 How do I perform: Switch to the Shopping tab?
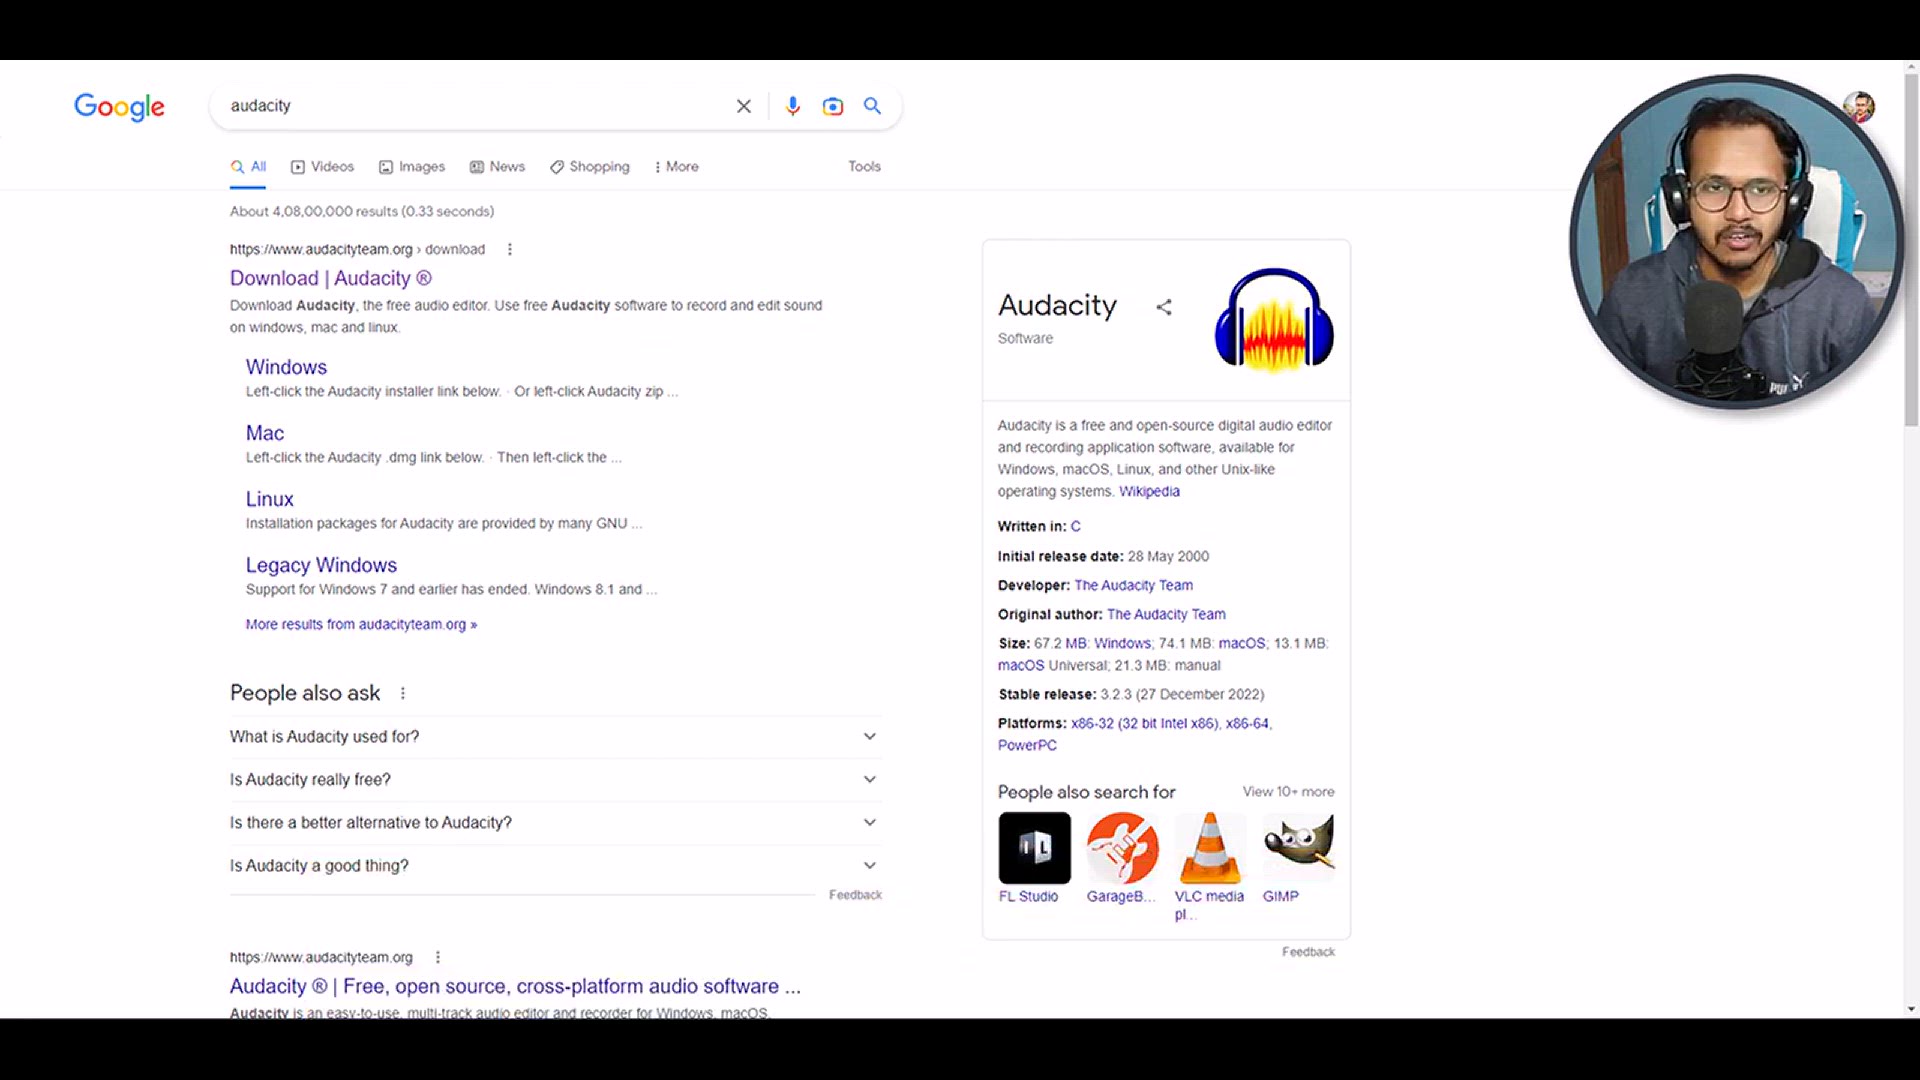(590, 167)
